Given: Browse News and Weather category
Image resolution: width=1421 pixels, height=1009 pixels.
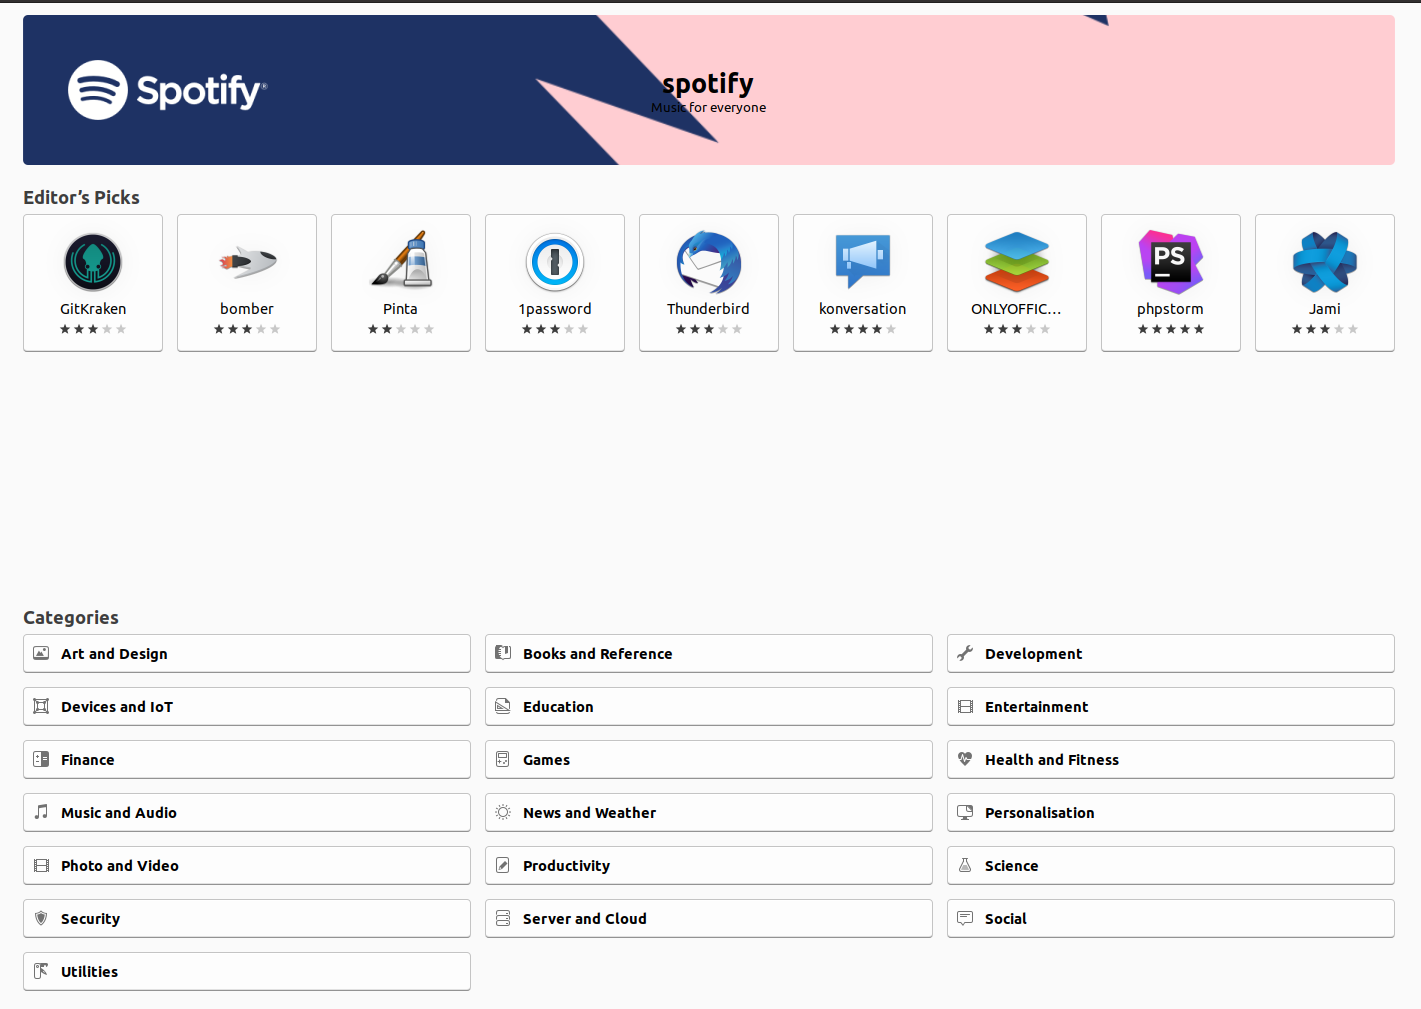Looking at the screenshot, I should tap(709, 812).
